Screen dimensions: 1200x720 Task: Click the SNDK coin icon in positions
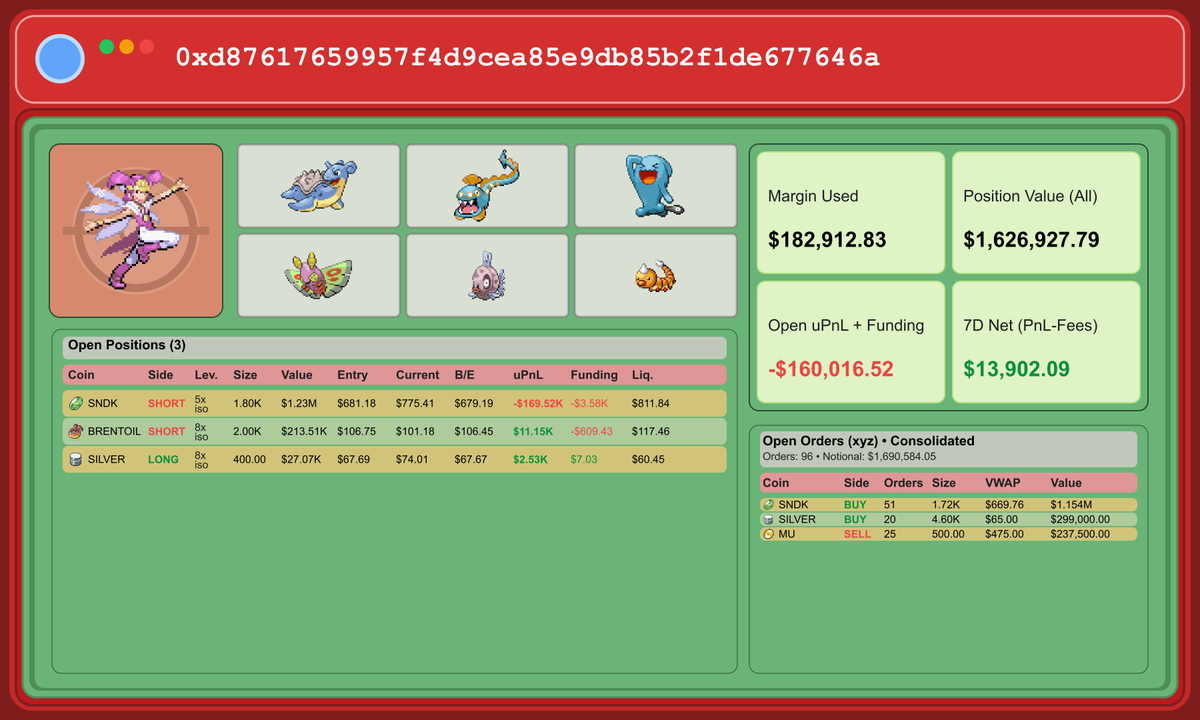(x=75, y=403)
